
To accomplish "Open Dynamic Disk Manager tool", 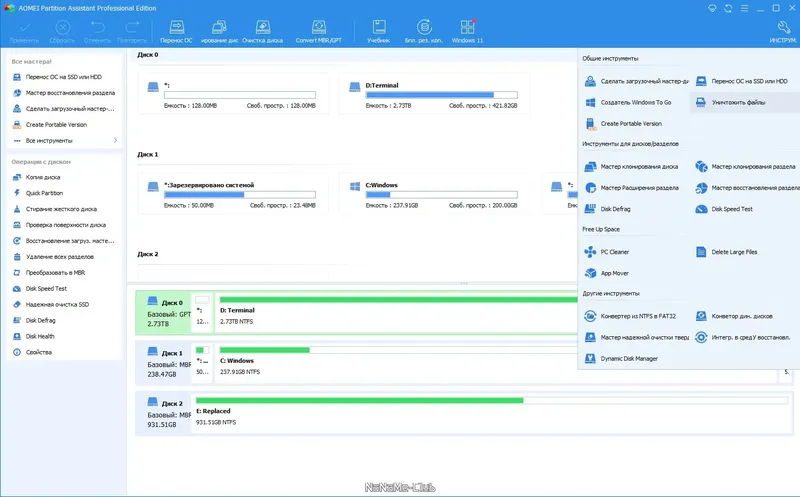I will pyautogui.click(x=621, y=358).
